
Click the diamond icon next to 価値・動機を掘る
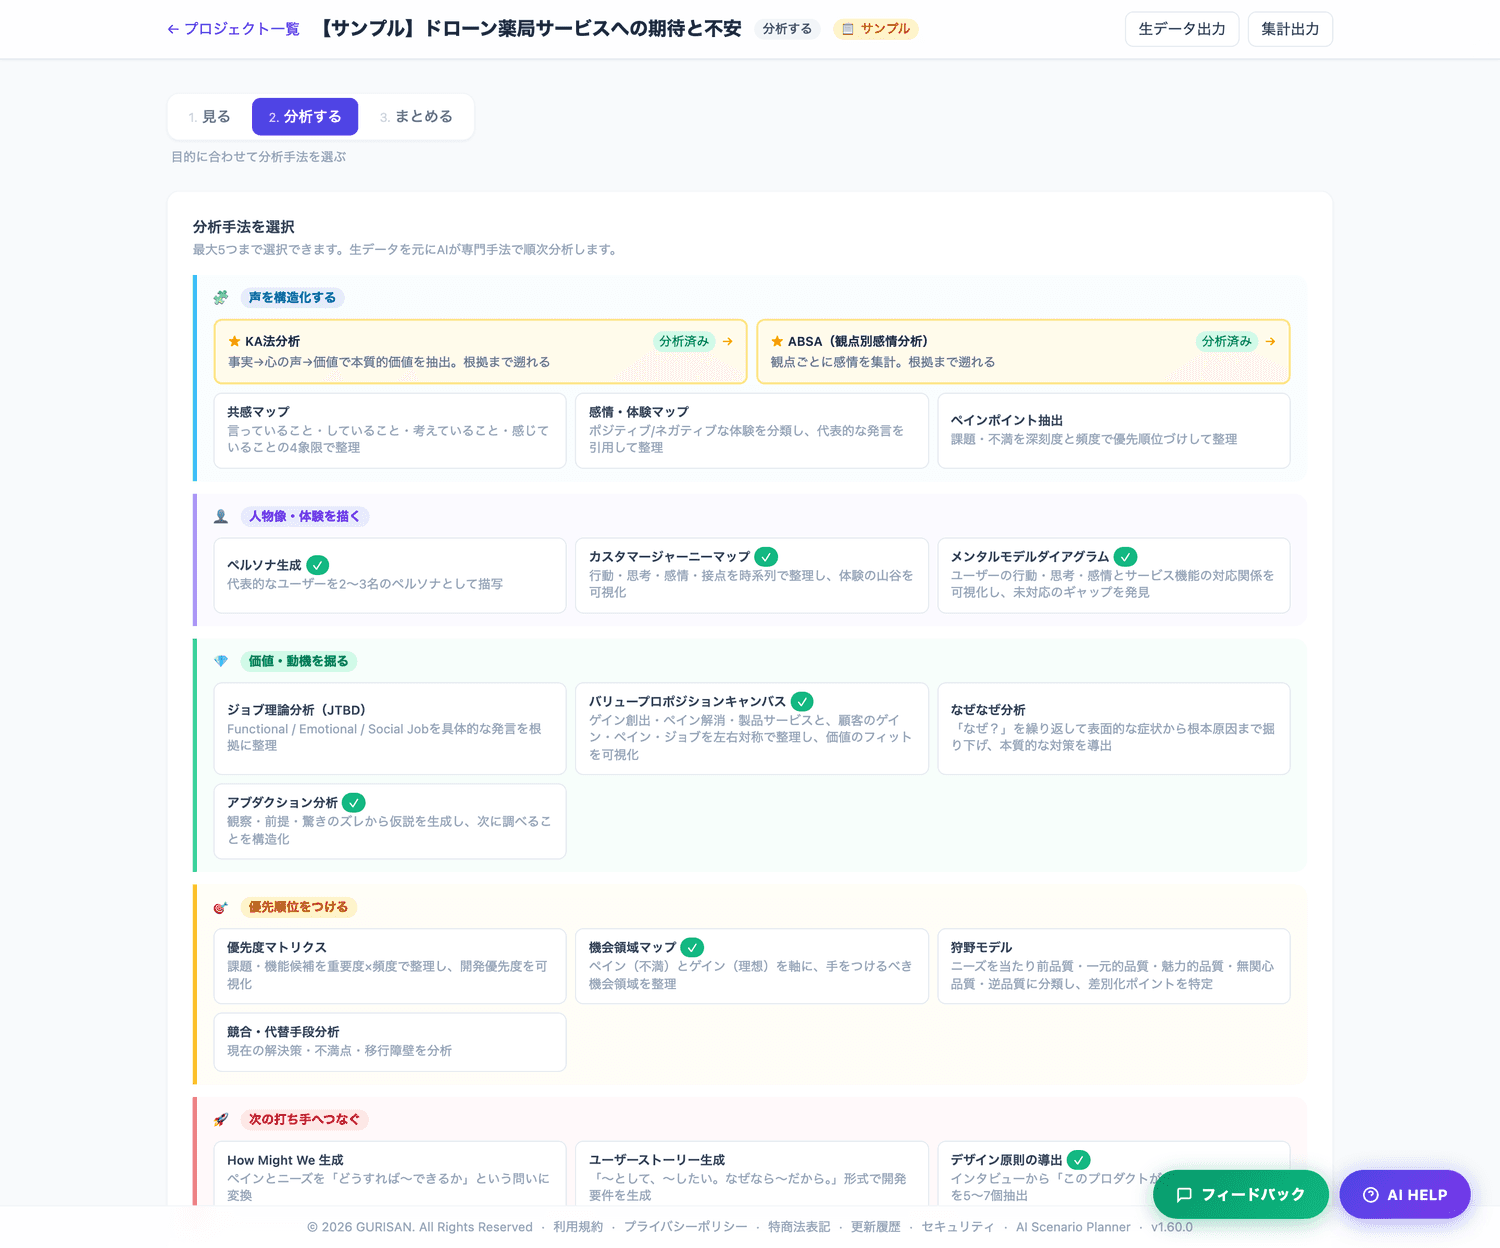click(x=221, y=661)
